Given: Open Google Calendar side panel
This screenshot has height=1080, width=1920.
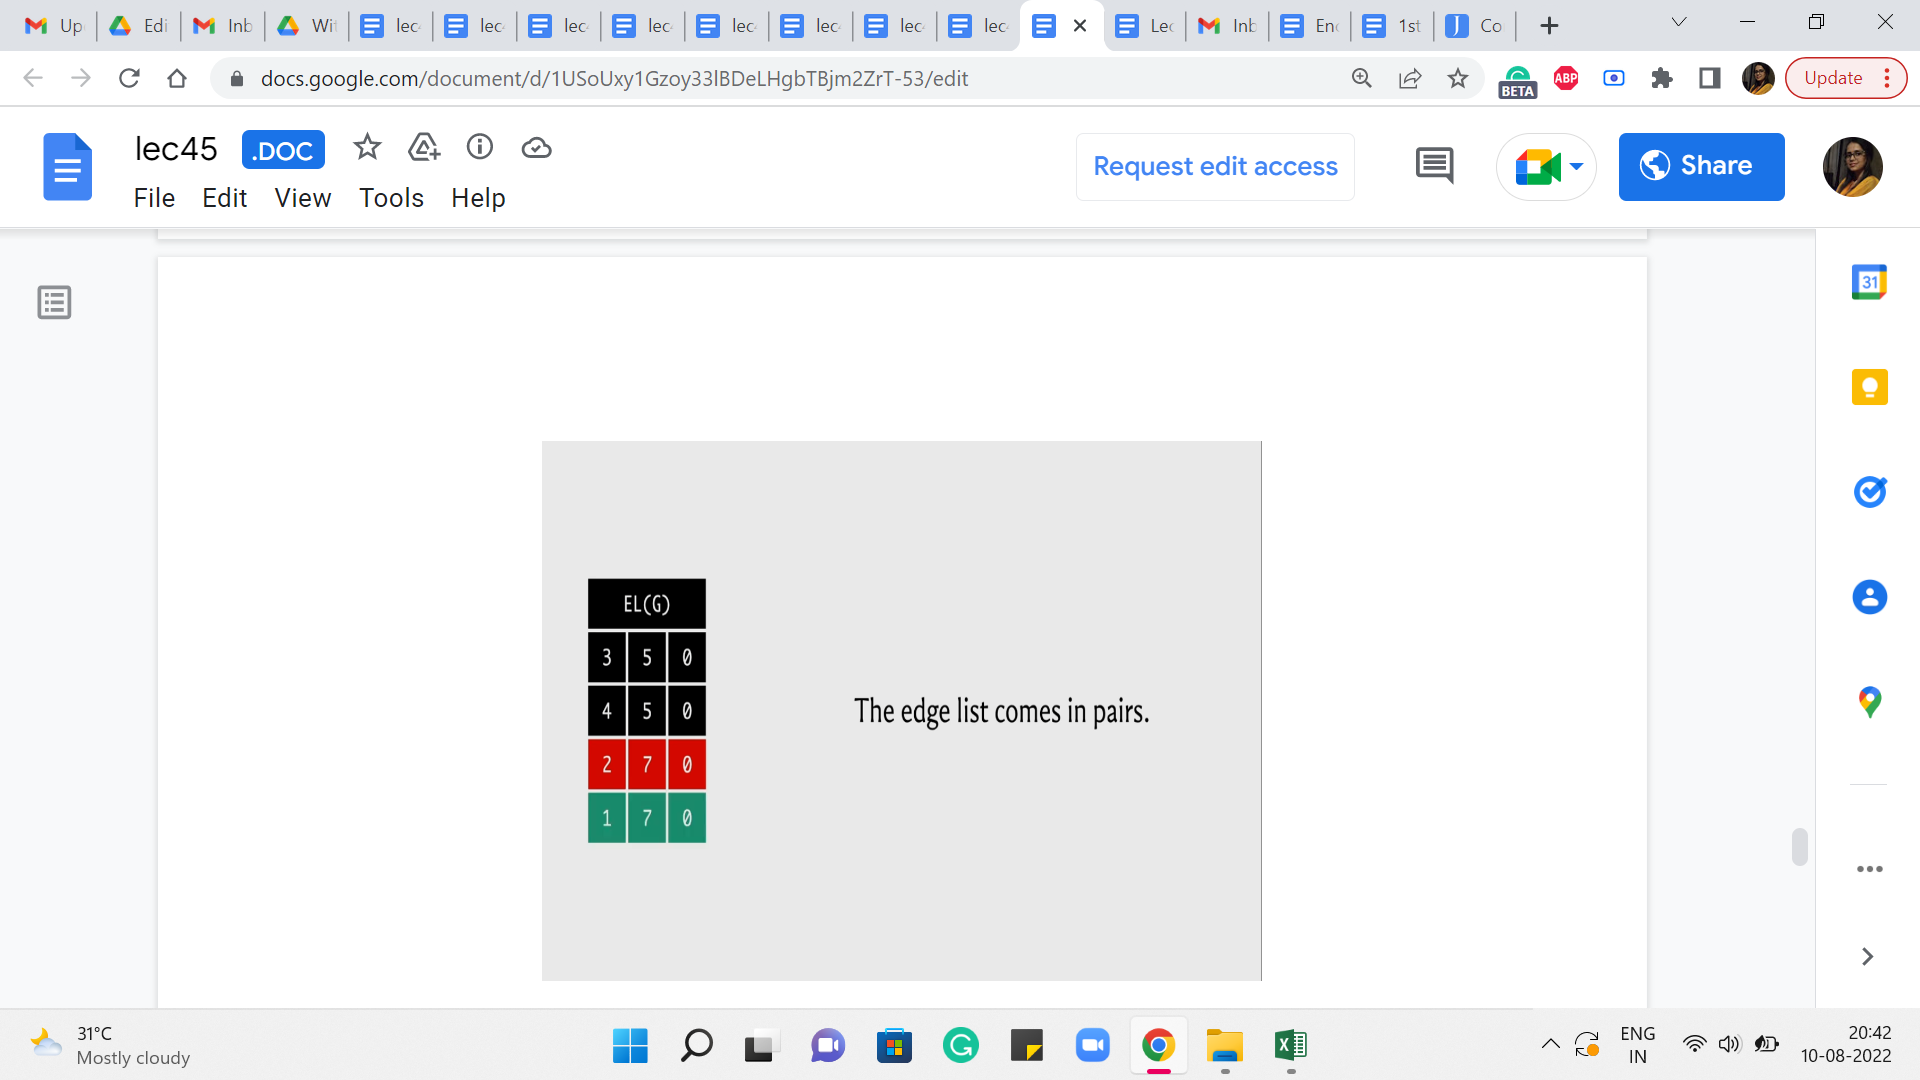Looking at the screenshot, I should 1869,283.
